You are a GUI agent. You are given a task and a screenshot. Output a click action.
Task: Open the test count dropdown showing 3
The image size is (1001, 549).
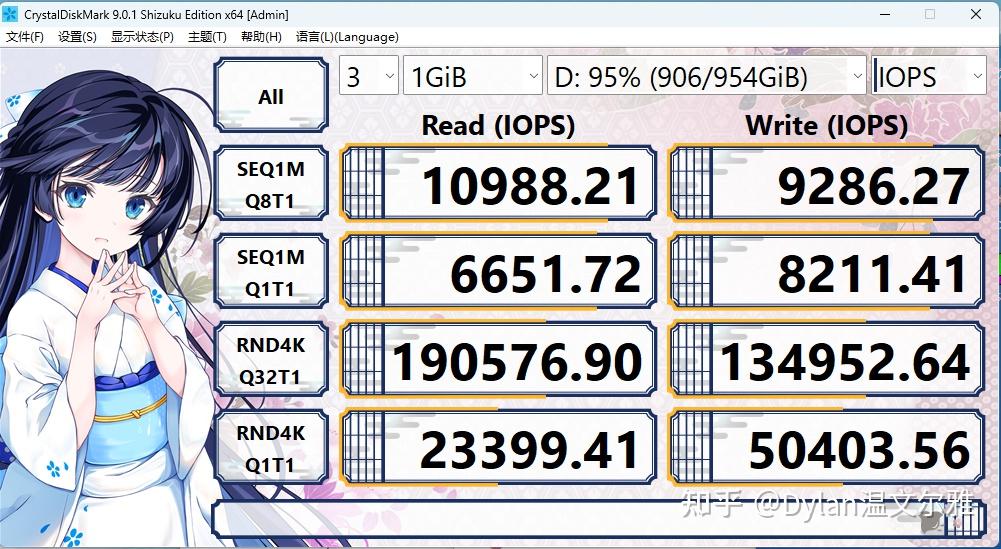[x=369, y=75]
